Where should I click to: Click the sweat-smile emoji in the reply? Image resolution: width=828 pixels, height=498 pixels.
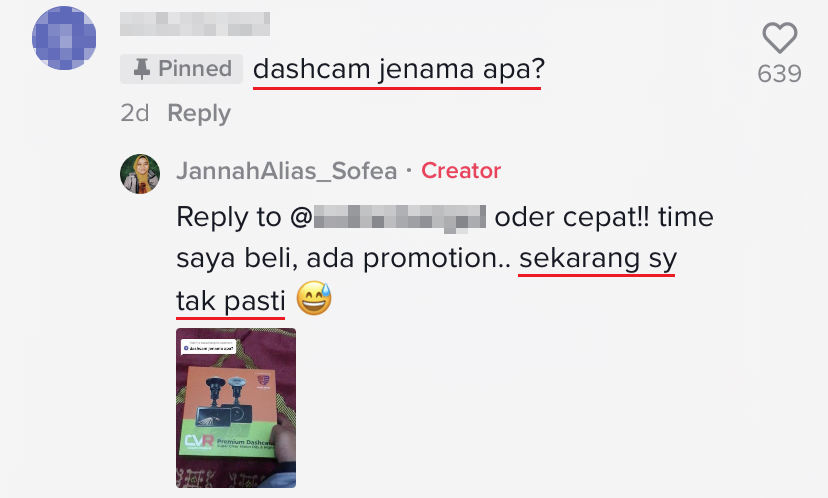314,298
